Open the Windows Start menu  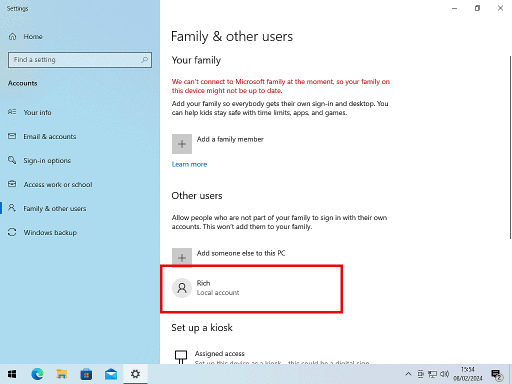(12, 374)
